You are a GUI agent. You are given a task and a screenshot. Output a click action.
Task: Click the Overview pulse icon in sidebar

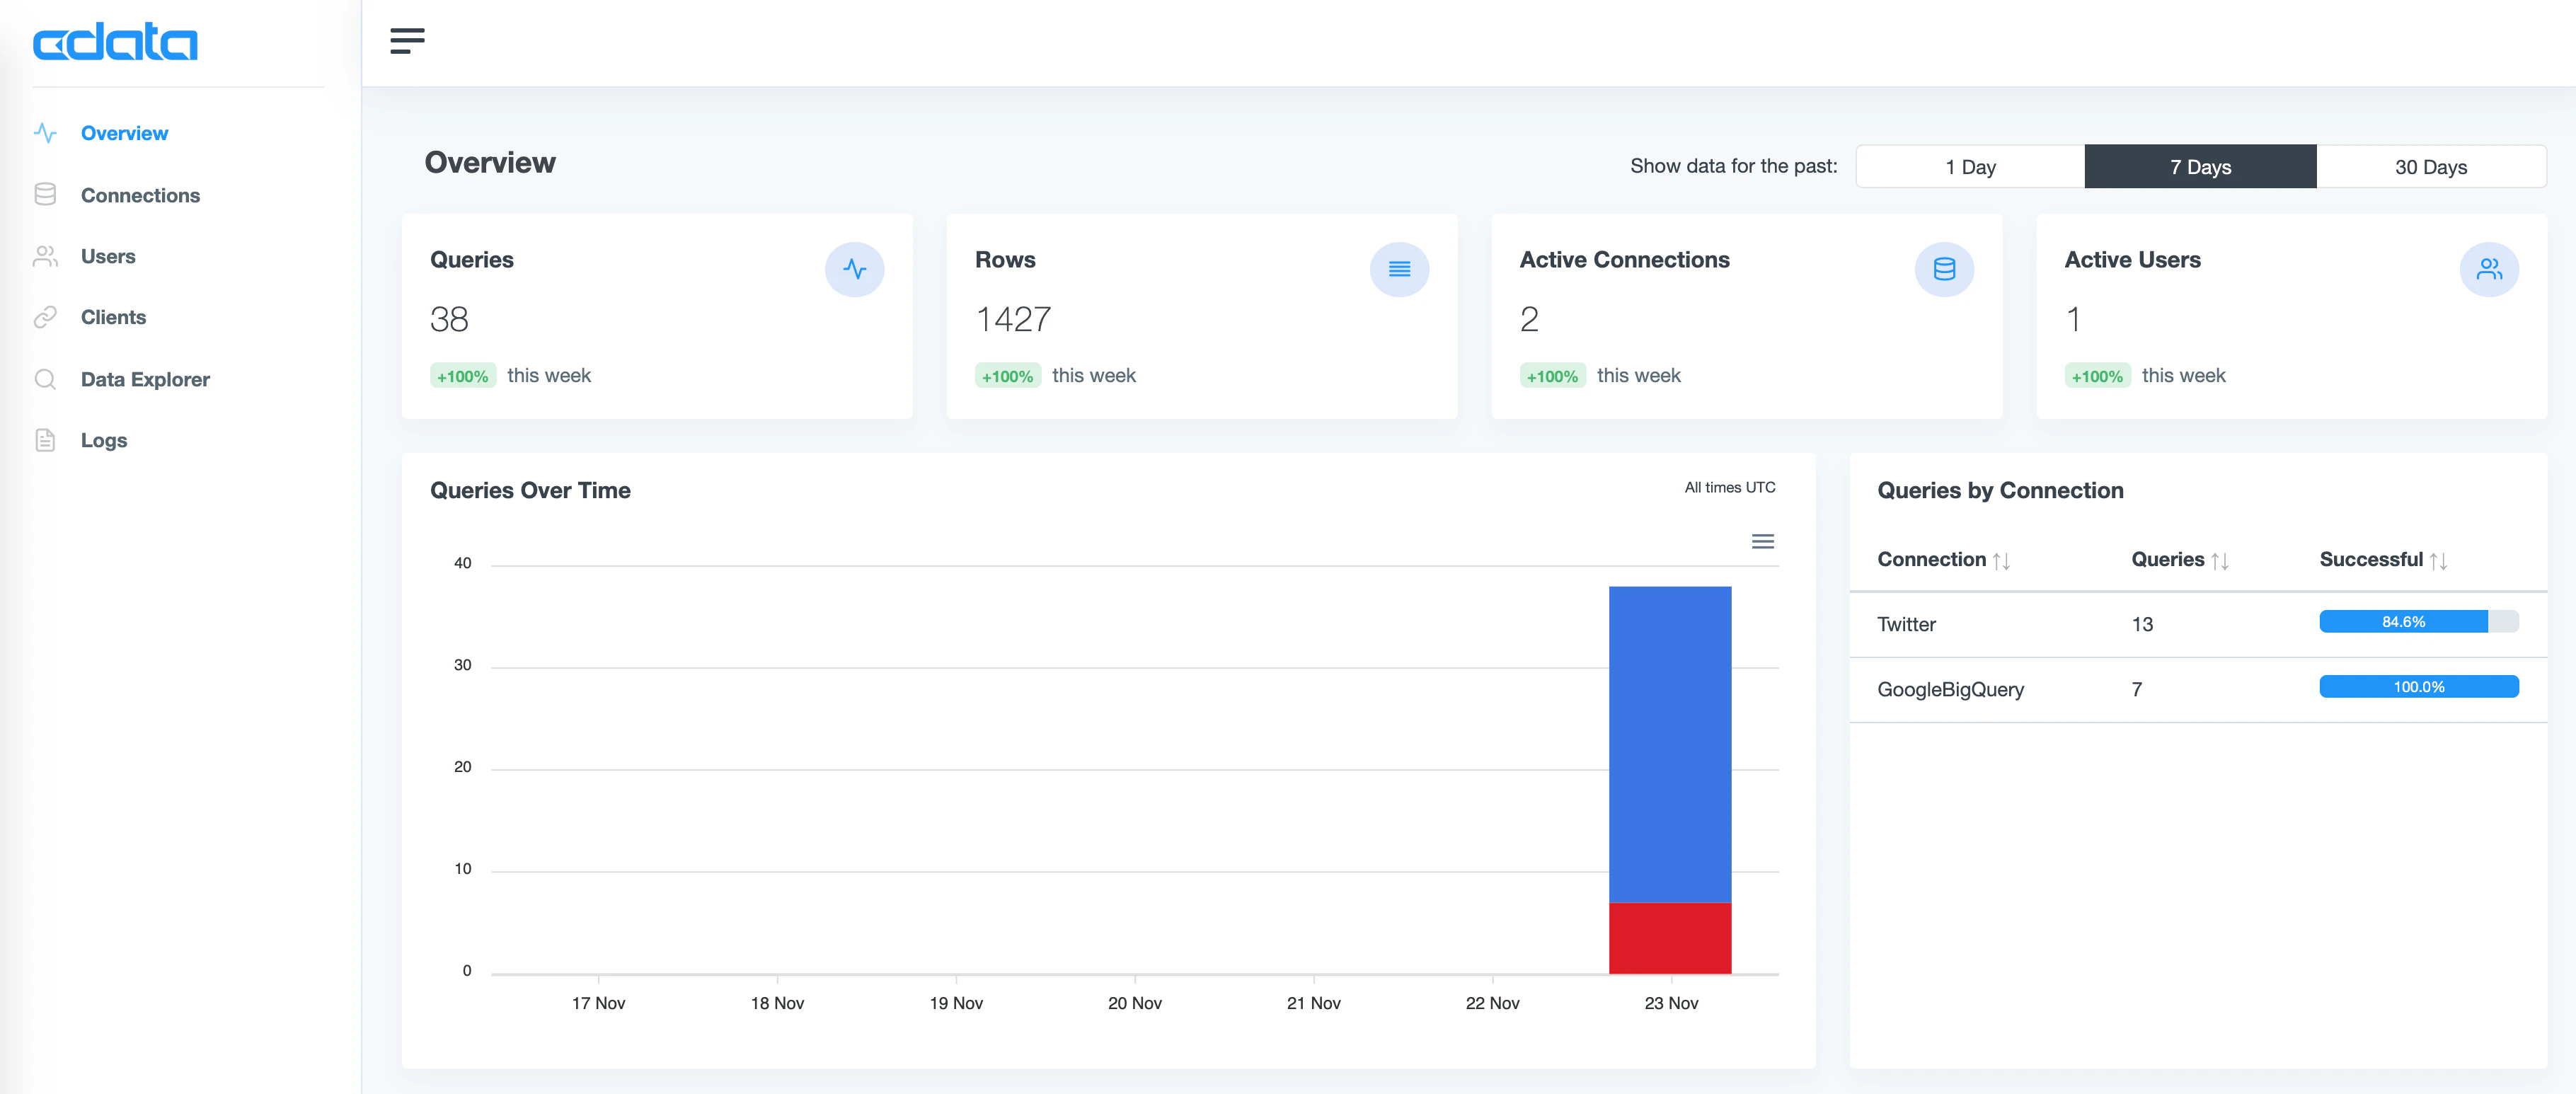[x=45, y=133]
